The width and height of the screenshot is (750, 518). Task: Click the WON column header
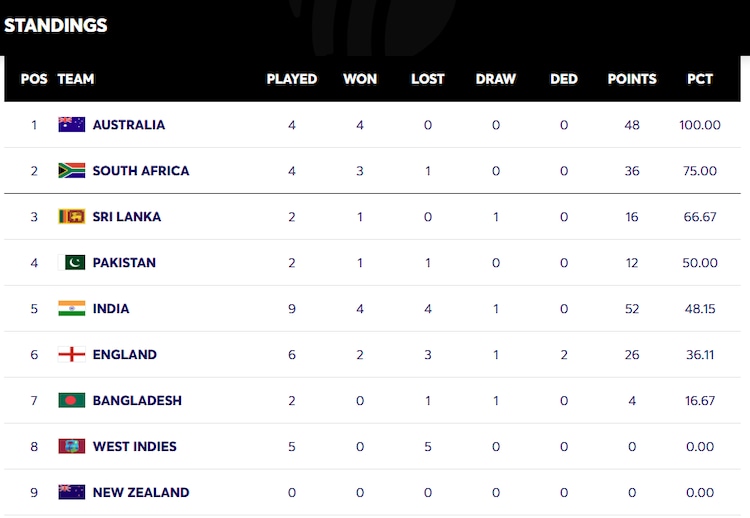(360, 79)
